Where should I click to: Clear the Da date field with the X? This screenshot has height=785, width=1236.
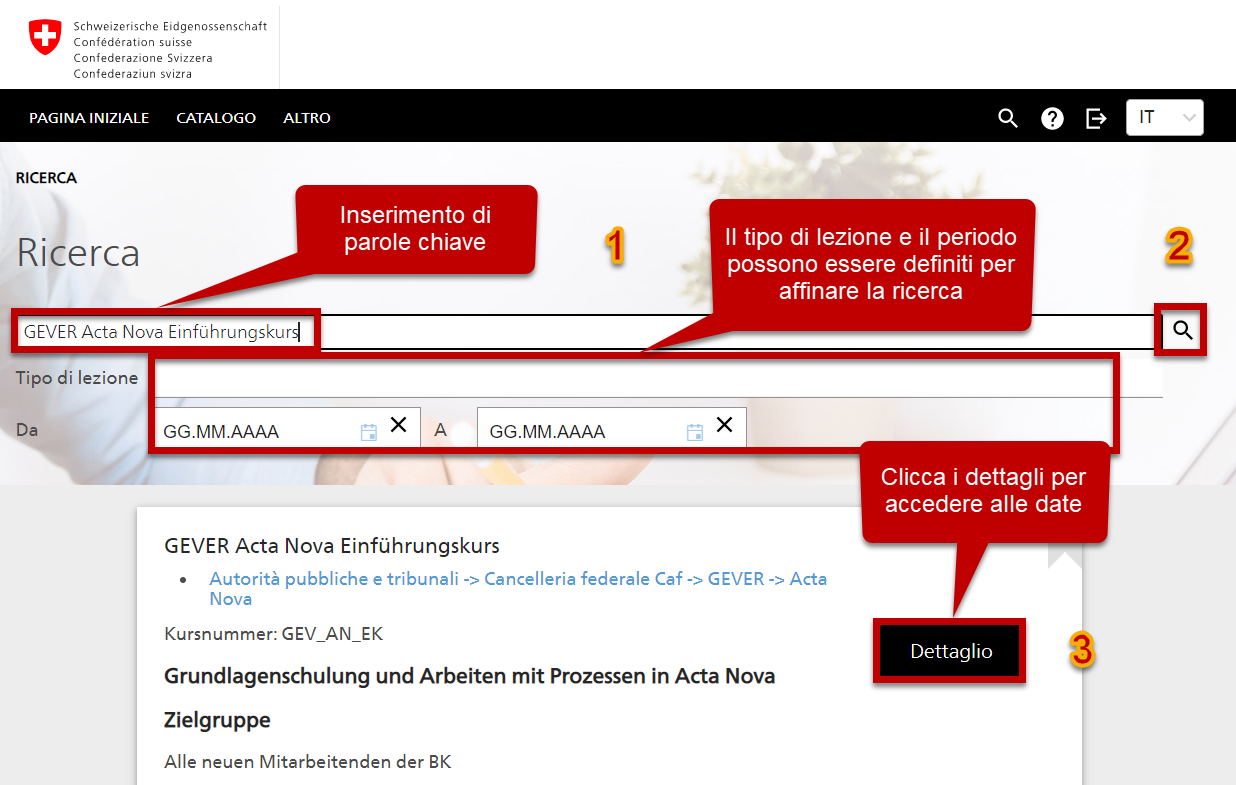(398, 425)
